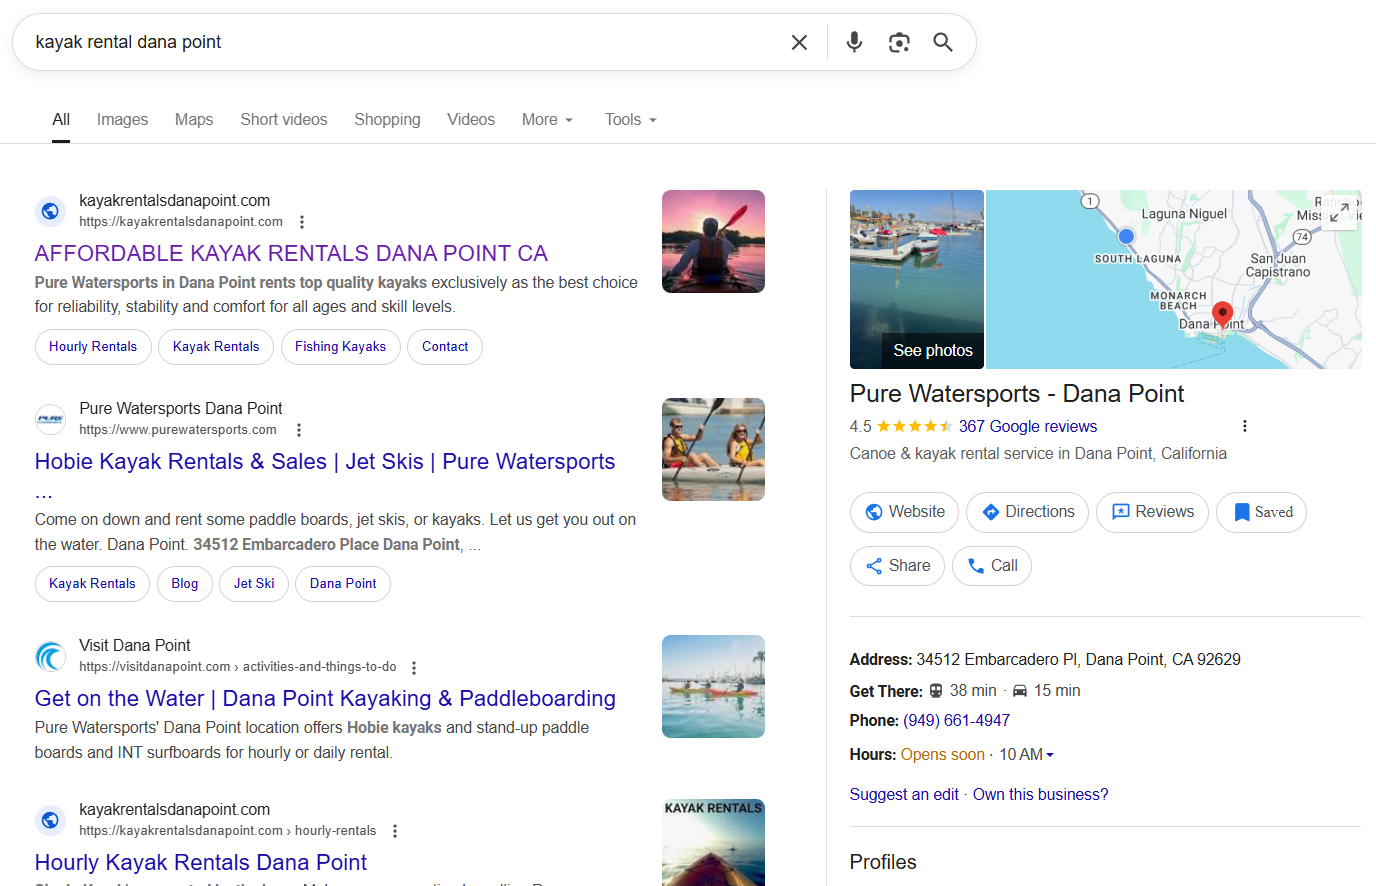Start voice search with the microphone icon

pyautogui.click(x=854, y=42)
